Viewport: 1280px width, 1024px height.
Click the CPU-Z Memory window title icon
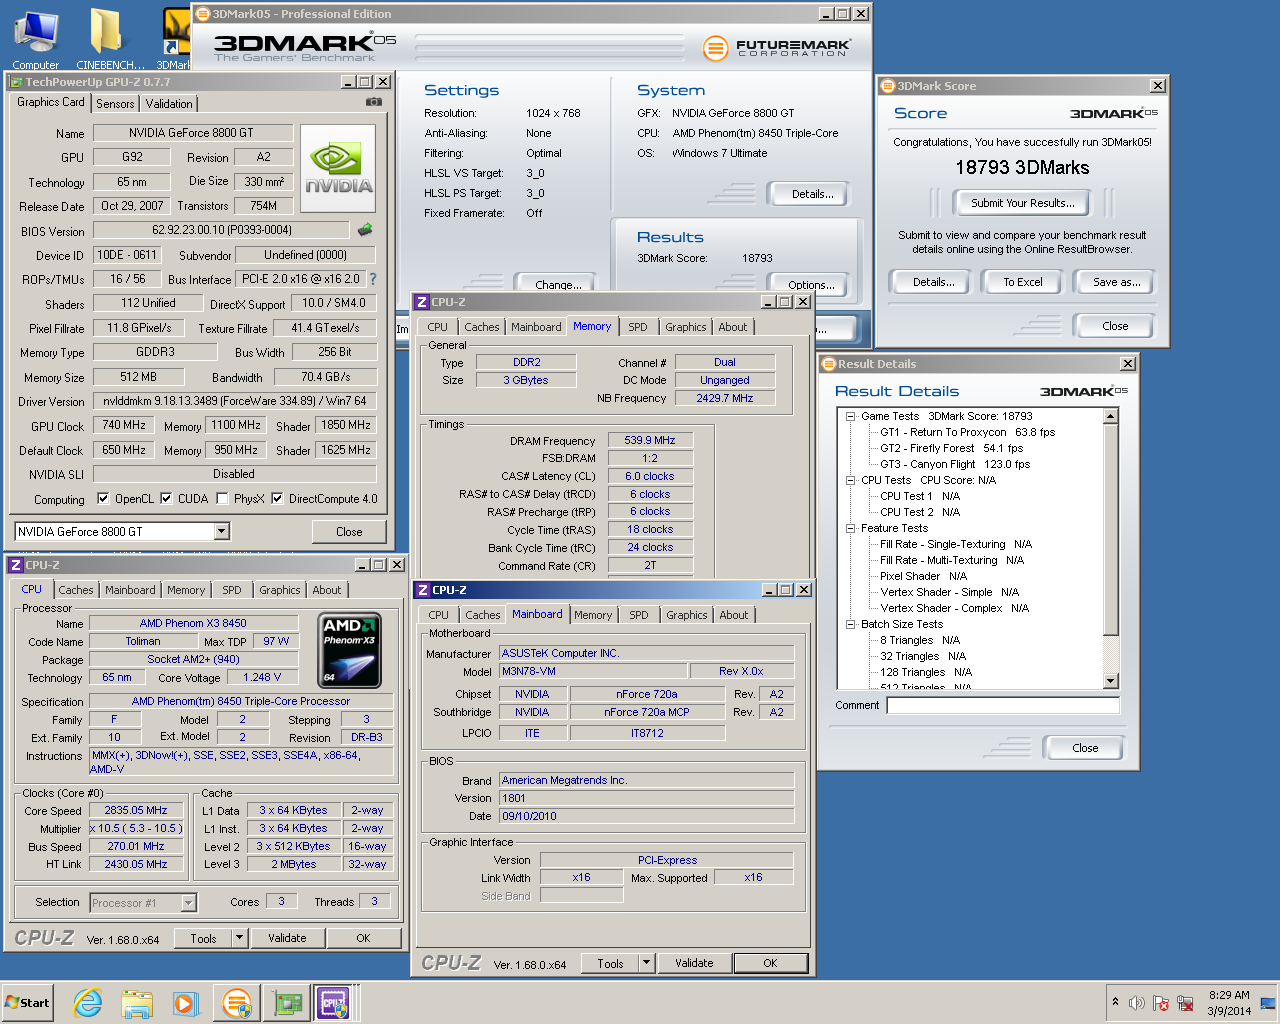pos(422,302)
